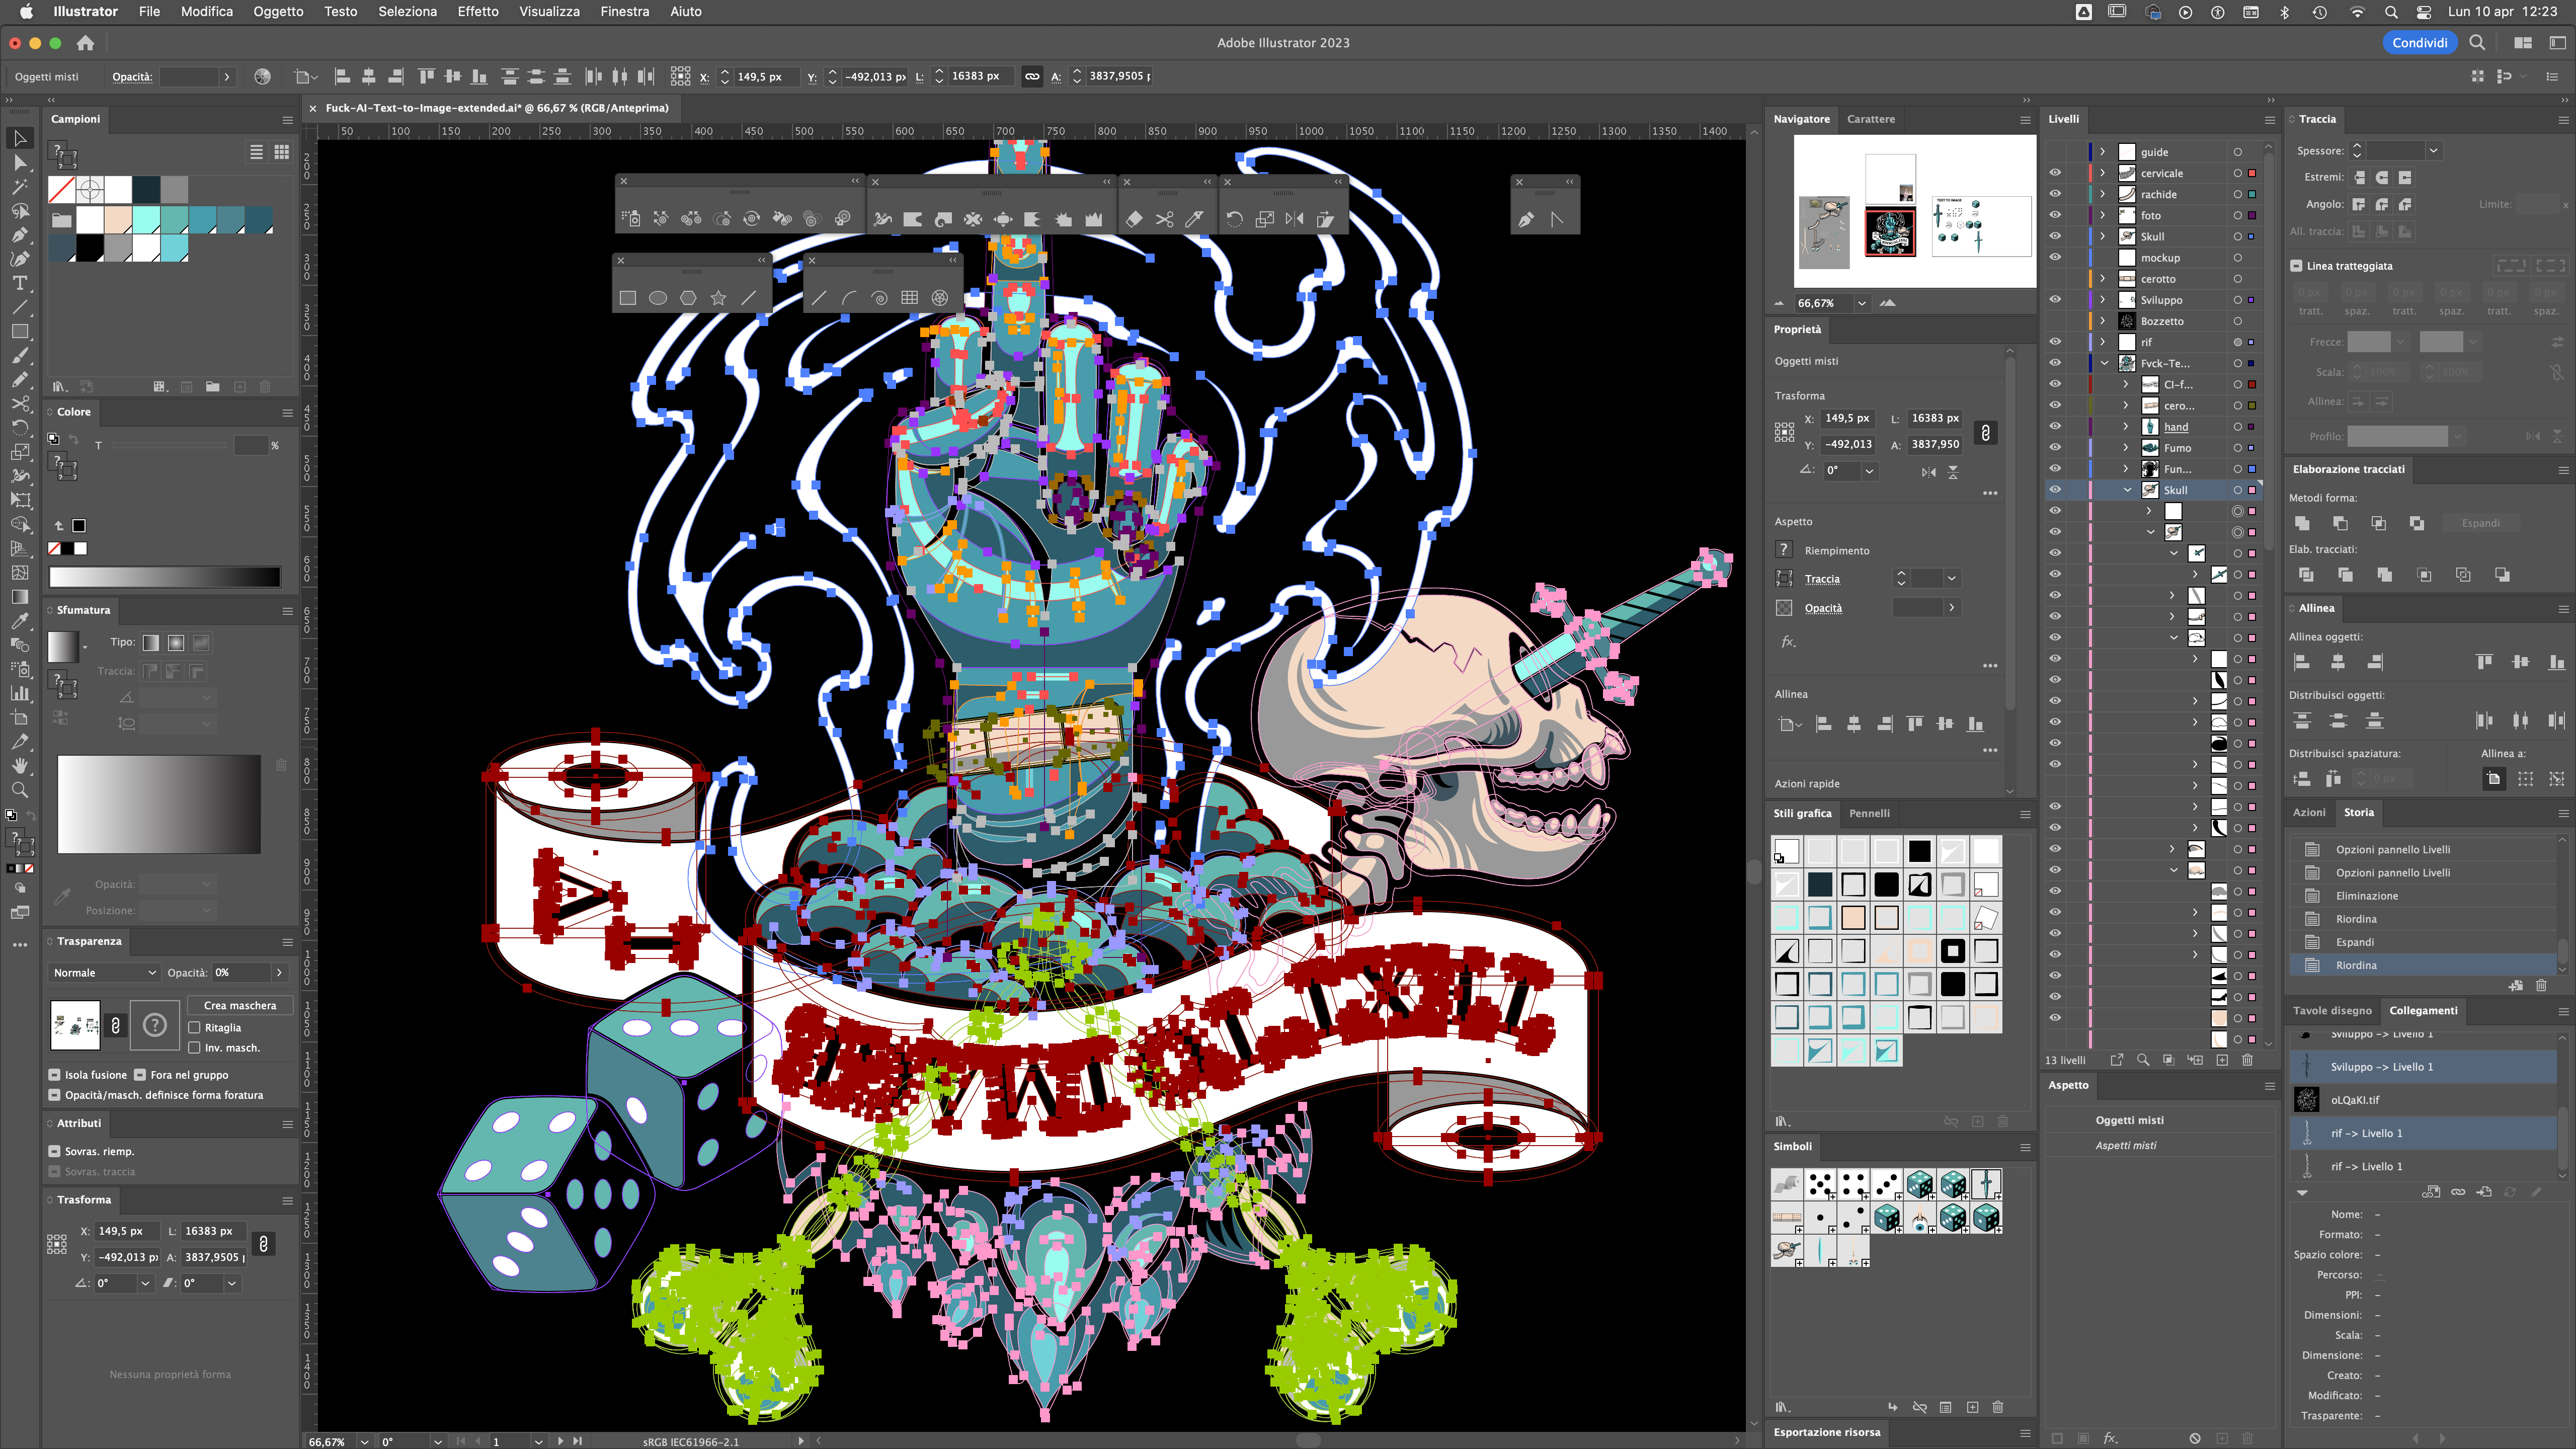Select the Hand tool in the toolbar
Screen dimensions: 2576x1449
pos(19,766)
